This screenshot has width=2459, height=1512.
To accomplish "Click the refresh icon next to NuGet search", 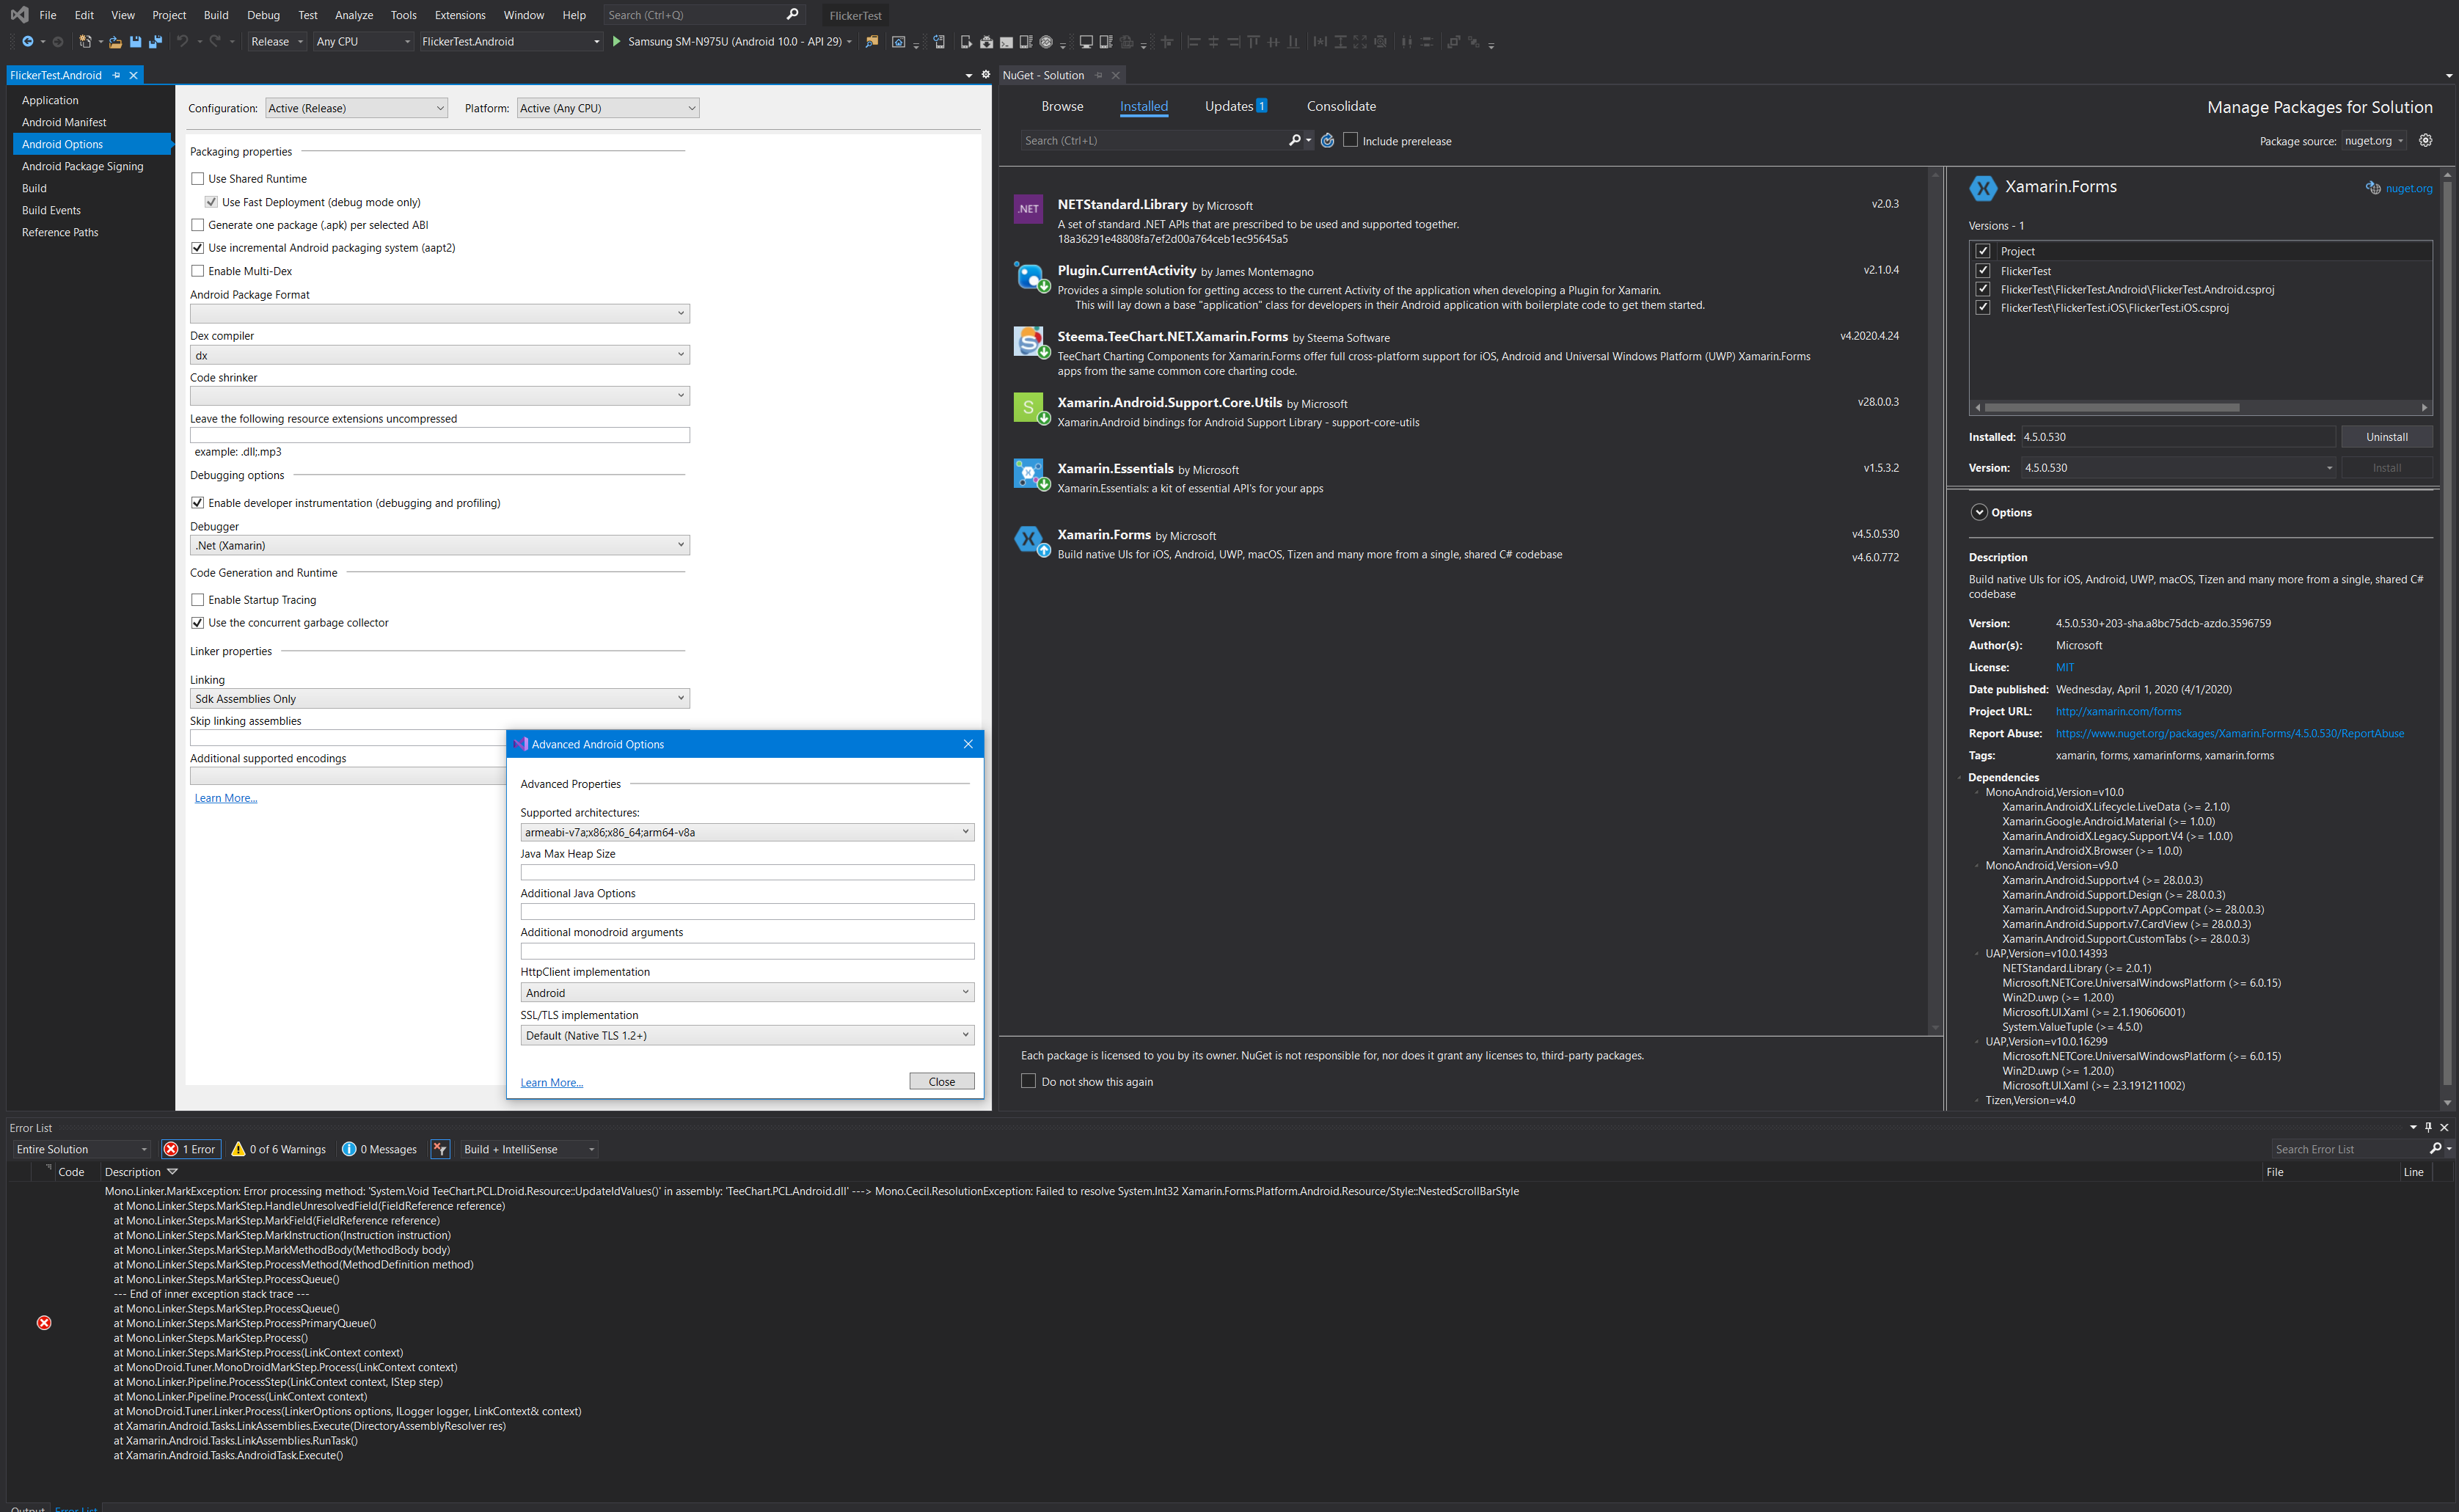I will tap(1327, 140).
